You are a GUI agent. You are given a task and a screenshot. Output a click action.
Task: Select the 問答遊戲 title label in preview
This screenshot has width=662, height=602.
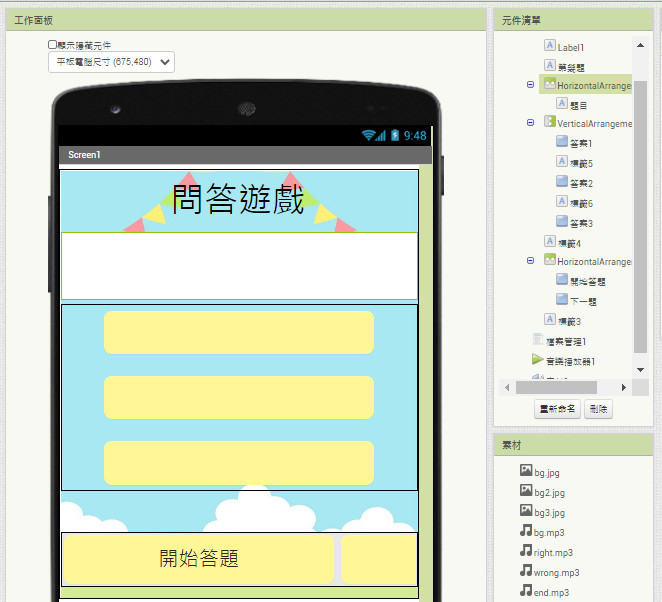[238, 199]
